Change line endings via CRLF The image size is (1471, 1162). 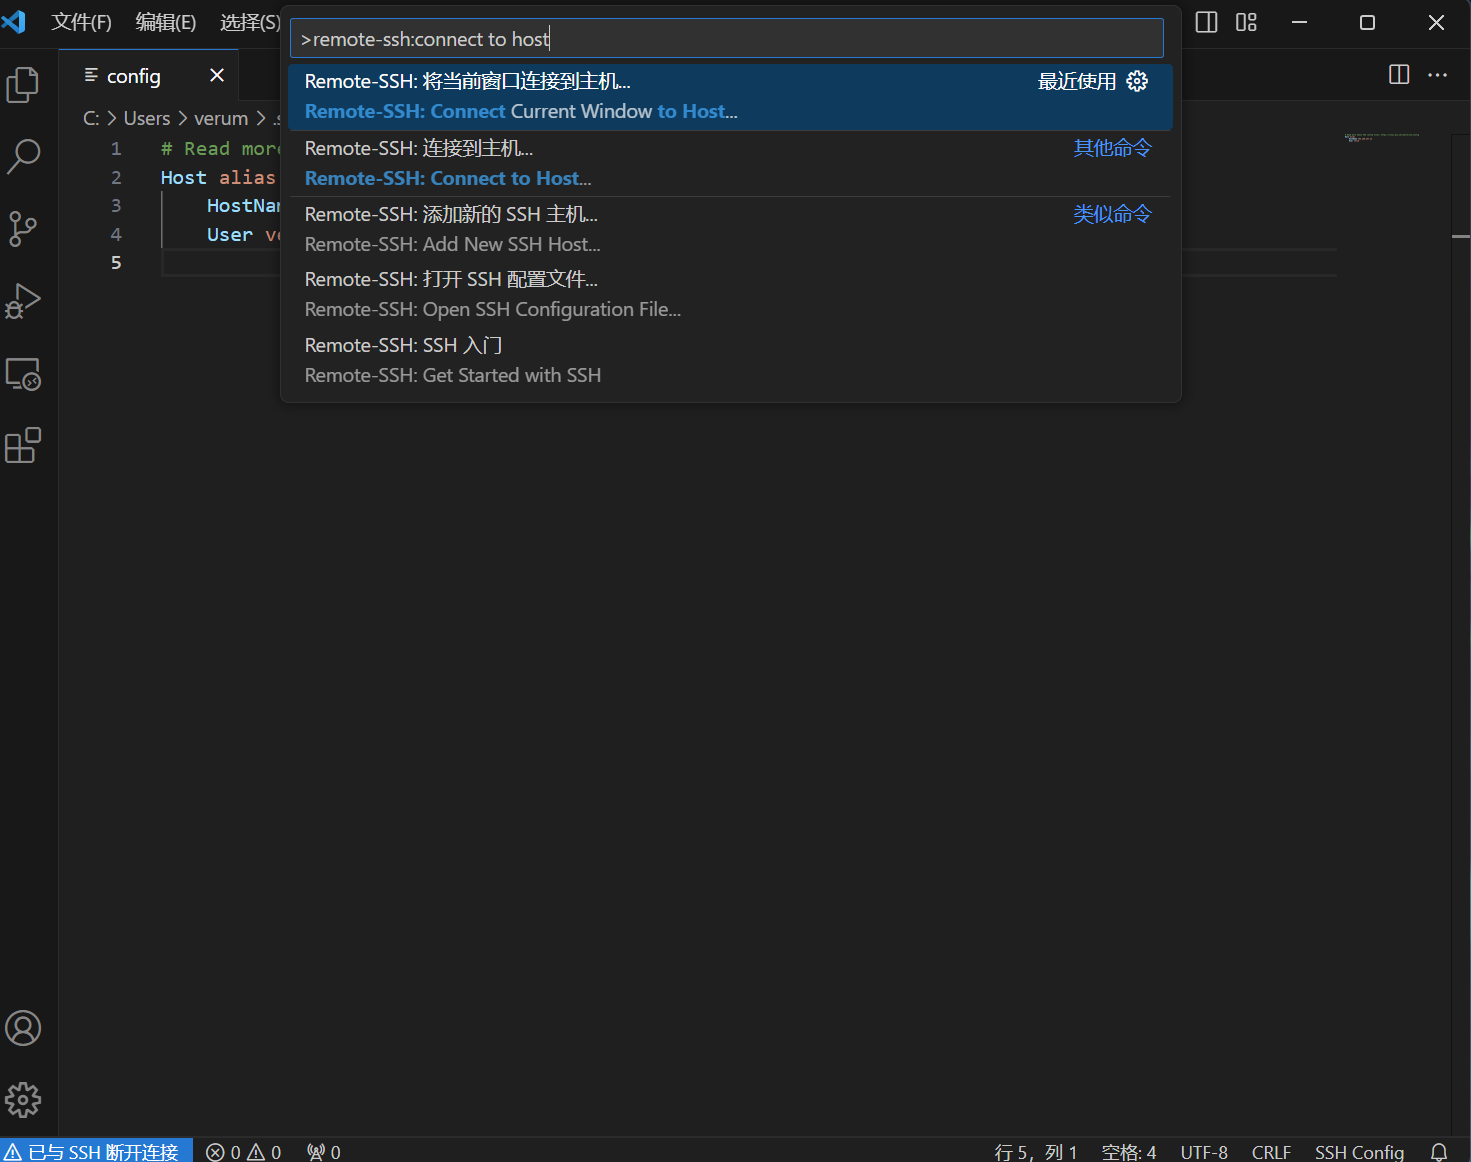pyautogui.click(x=1271, y=1152)
